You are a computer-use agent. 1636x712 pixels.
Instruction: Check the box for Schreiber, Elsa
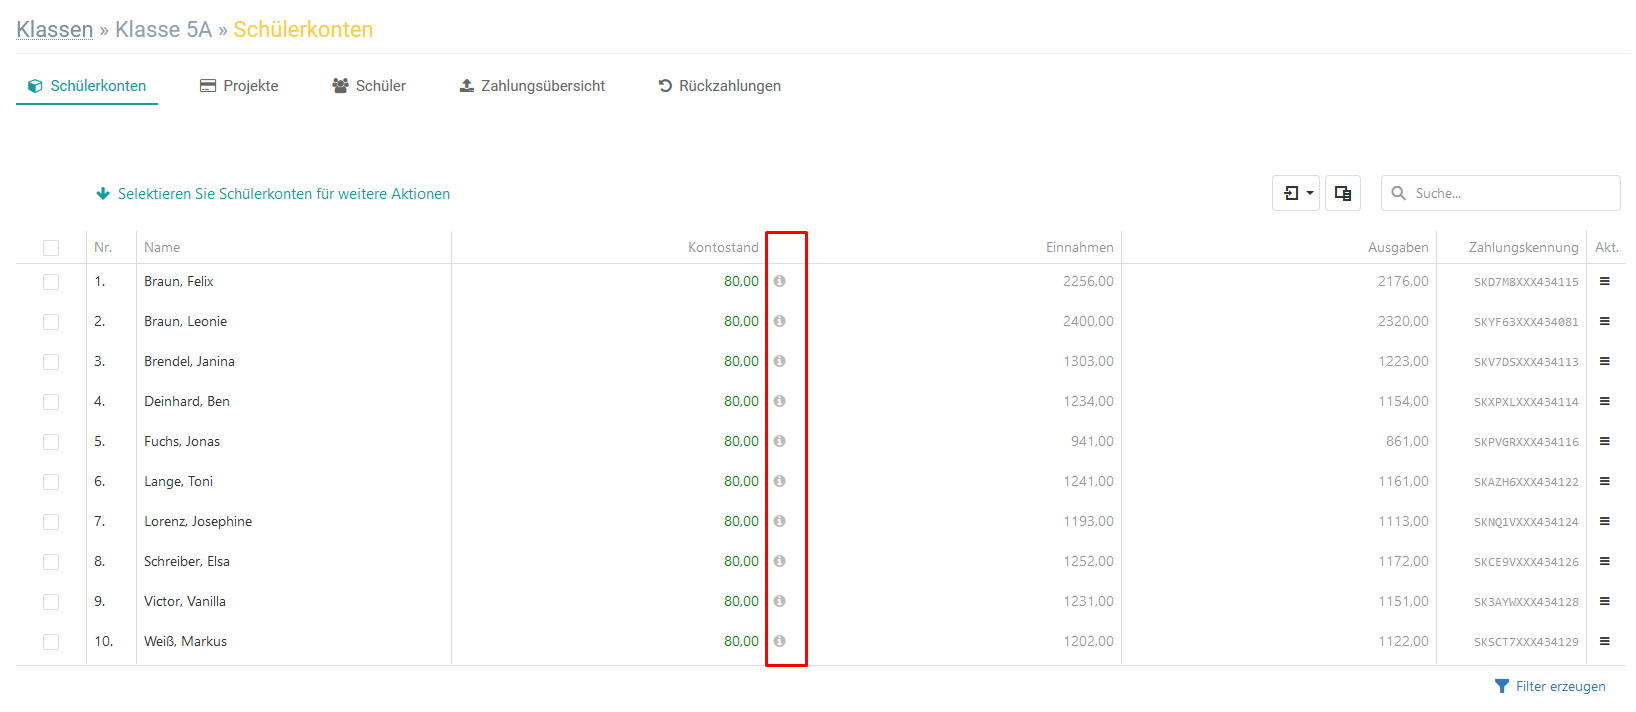(x=51, y=562)
